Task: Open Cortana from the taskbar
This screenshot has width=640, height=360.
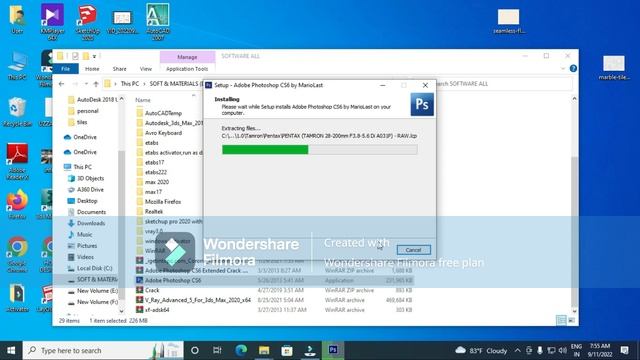Action: tap(195, 350)
